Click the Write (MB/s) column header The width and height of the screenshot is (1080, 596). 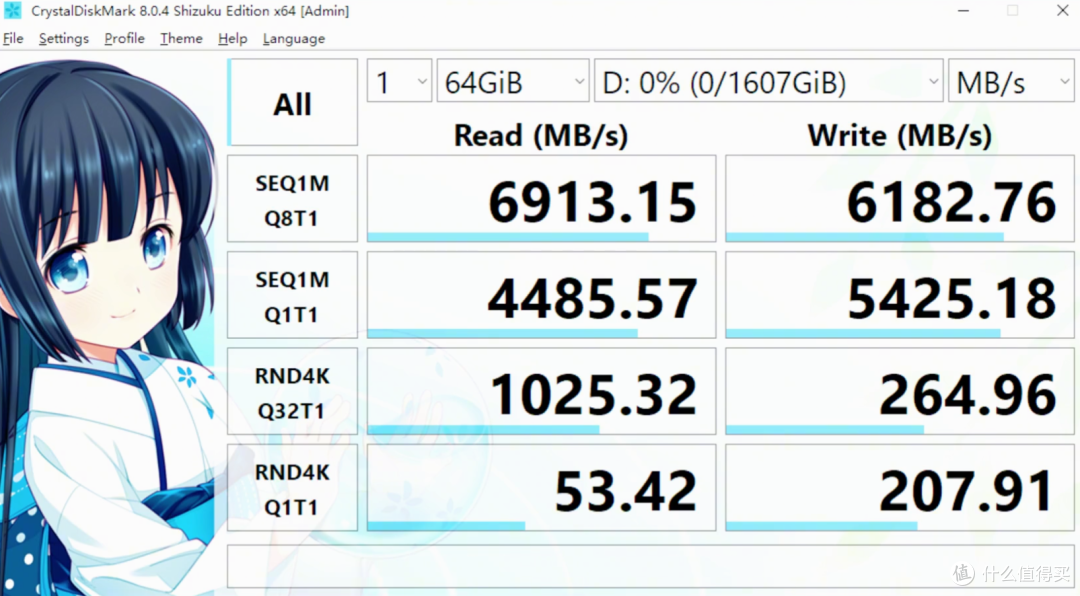(x=900, y=135)
